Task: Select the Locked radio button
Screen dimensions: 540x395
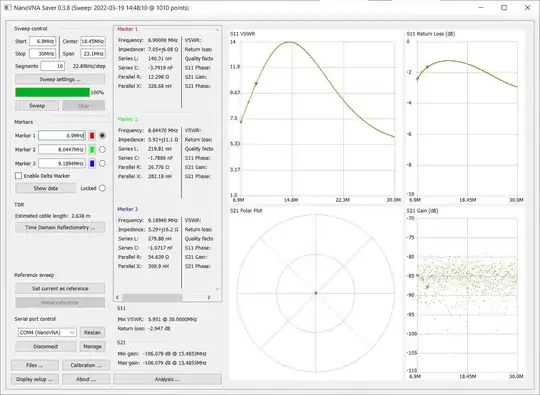Action: coord(102,188)
